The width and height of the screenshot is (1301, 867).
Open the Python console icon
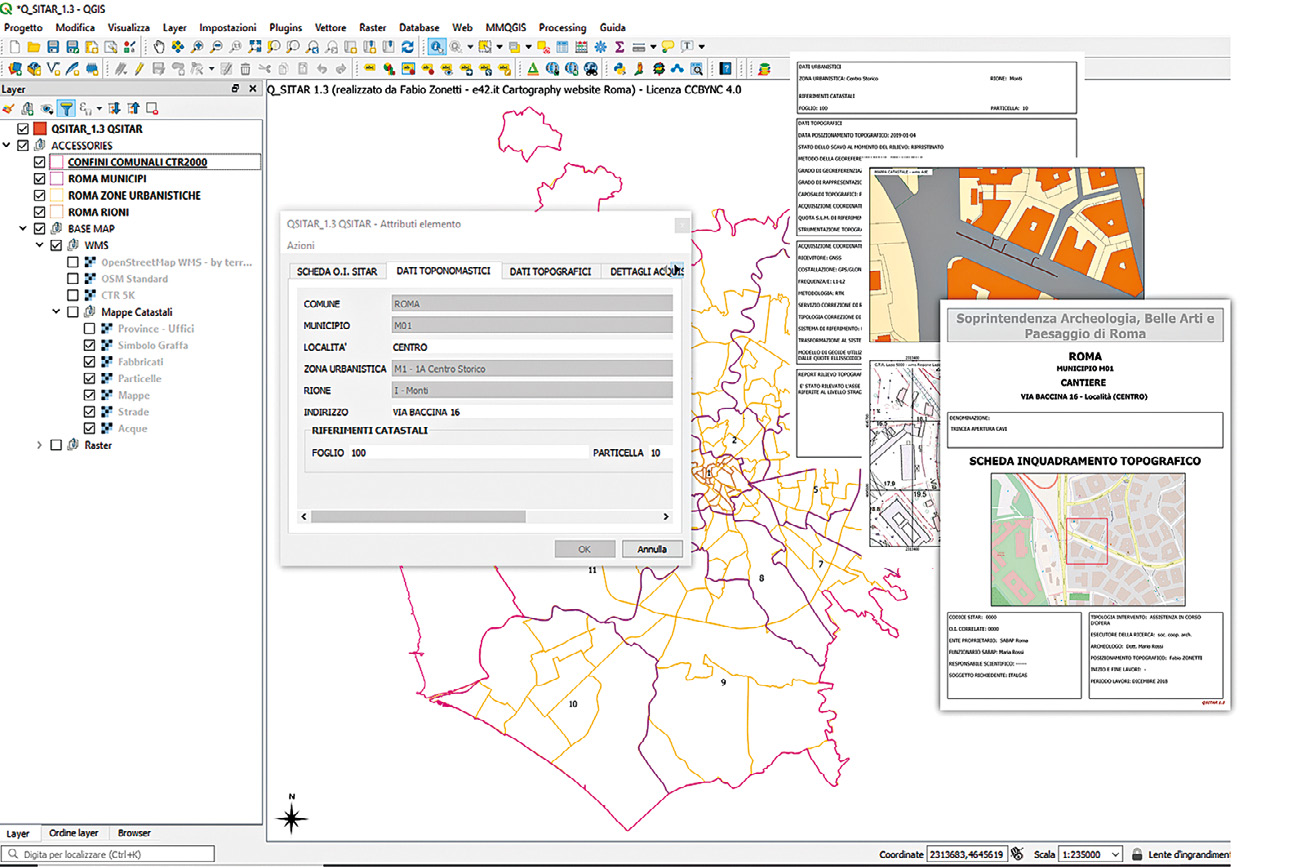coord(619,69)
